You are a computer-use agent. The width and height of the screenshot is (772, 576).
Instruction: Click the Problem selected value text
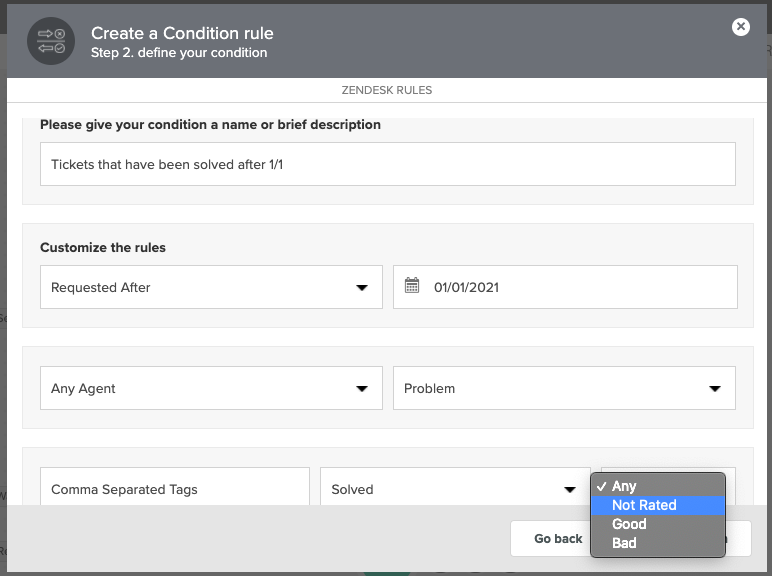point(429,388)
